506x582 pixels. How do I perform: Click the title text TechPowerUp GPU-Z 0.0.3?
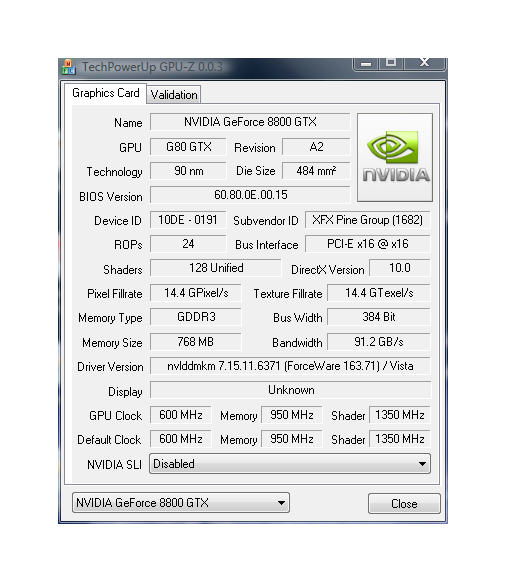(x=152, y=66)
